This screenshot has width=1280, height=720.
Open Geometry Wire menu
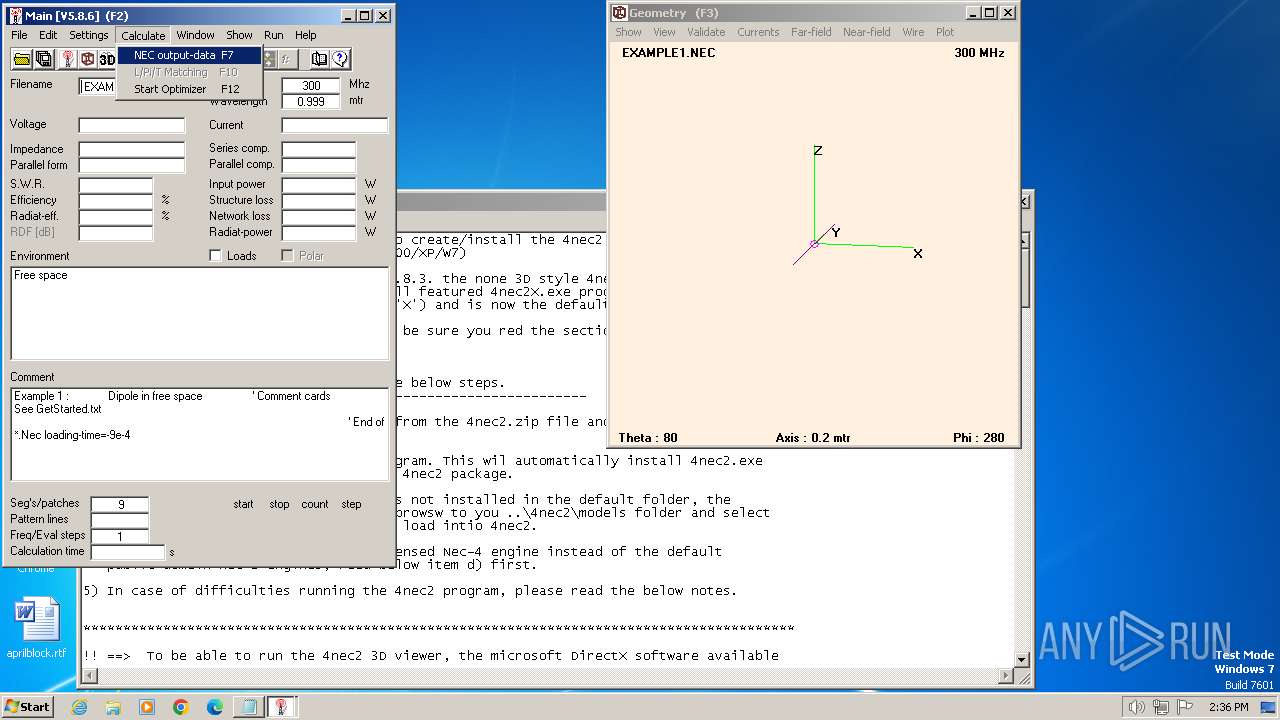[913, 32]
